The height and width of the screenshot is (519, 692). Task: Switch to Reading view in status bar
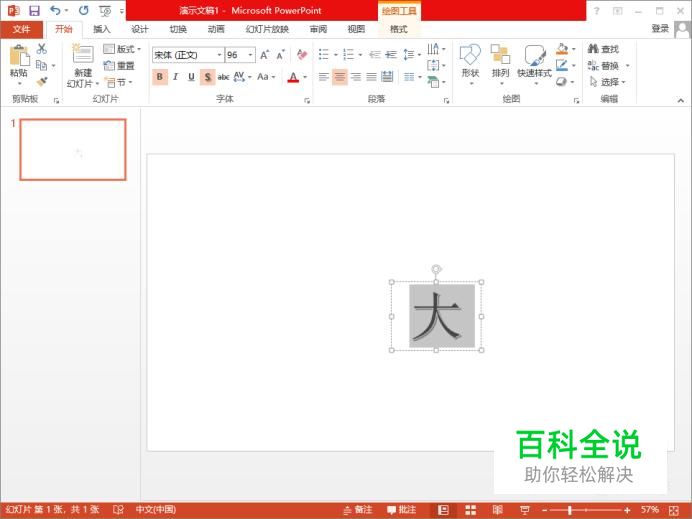[497, 510]
